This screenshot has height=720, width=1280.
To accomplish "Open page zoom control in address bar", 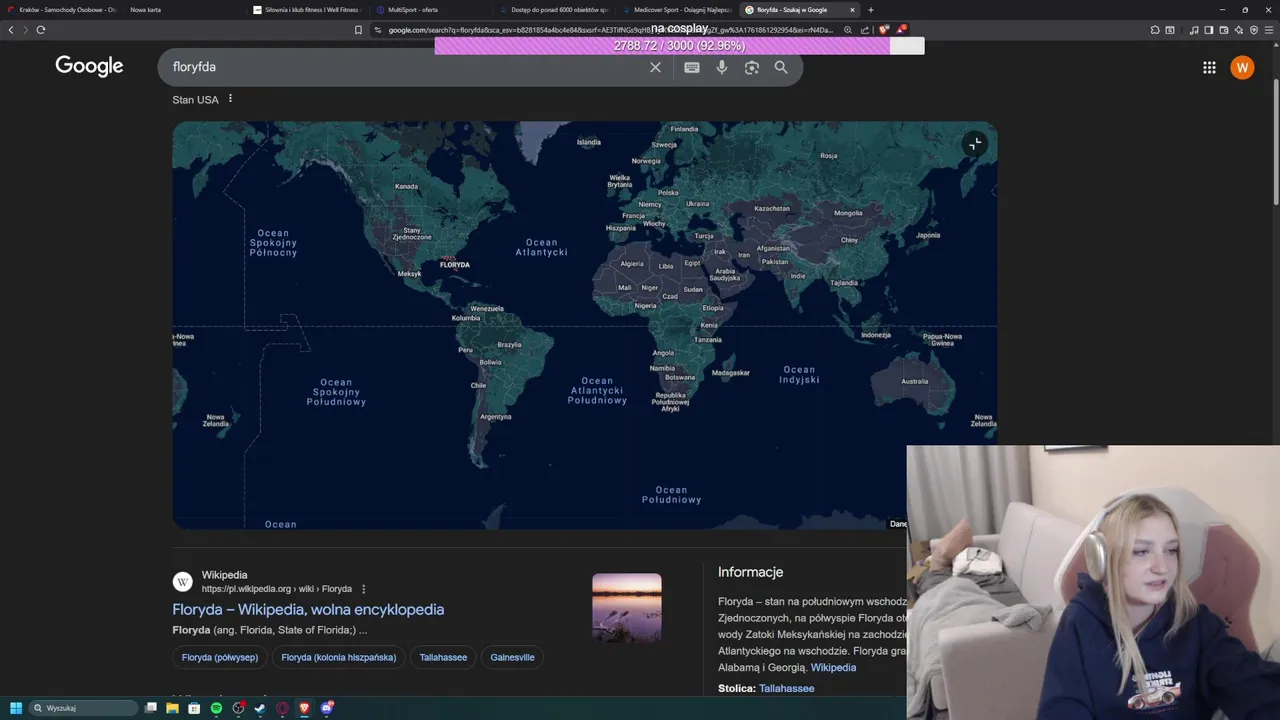I will (x=848, y=30).
